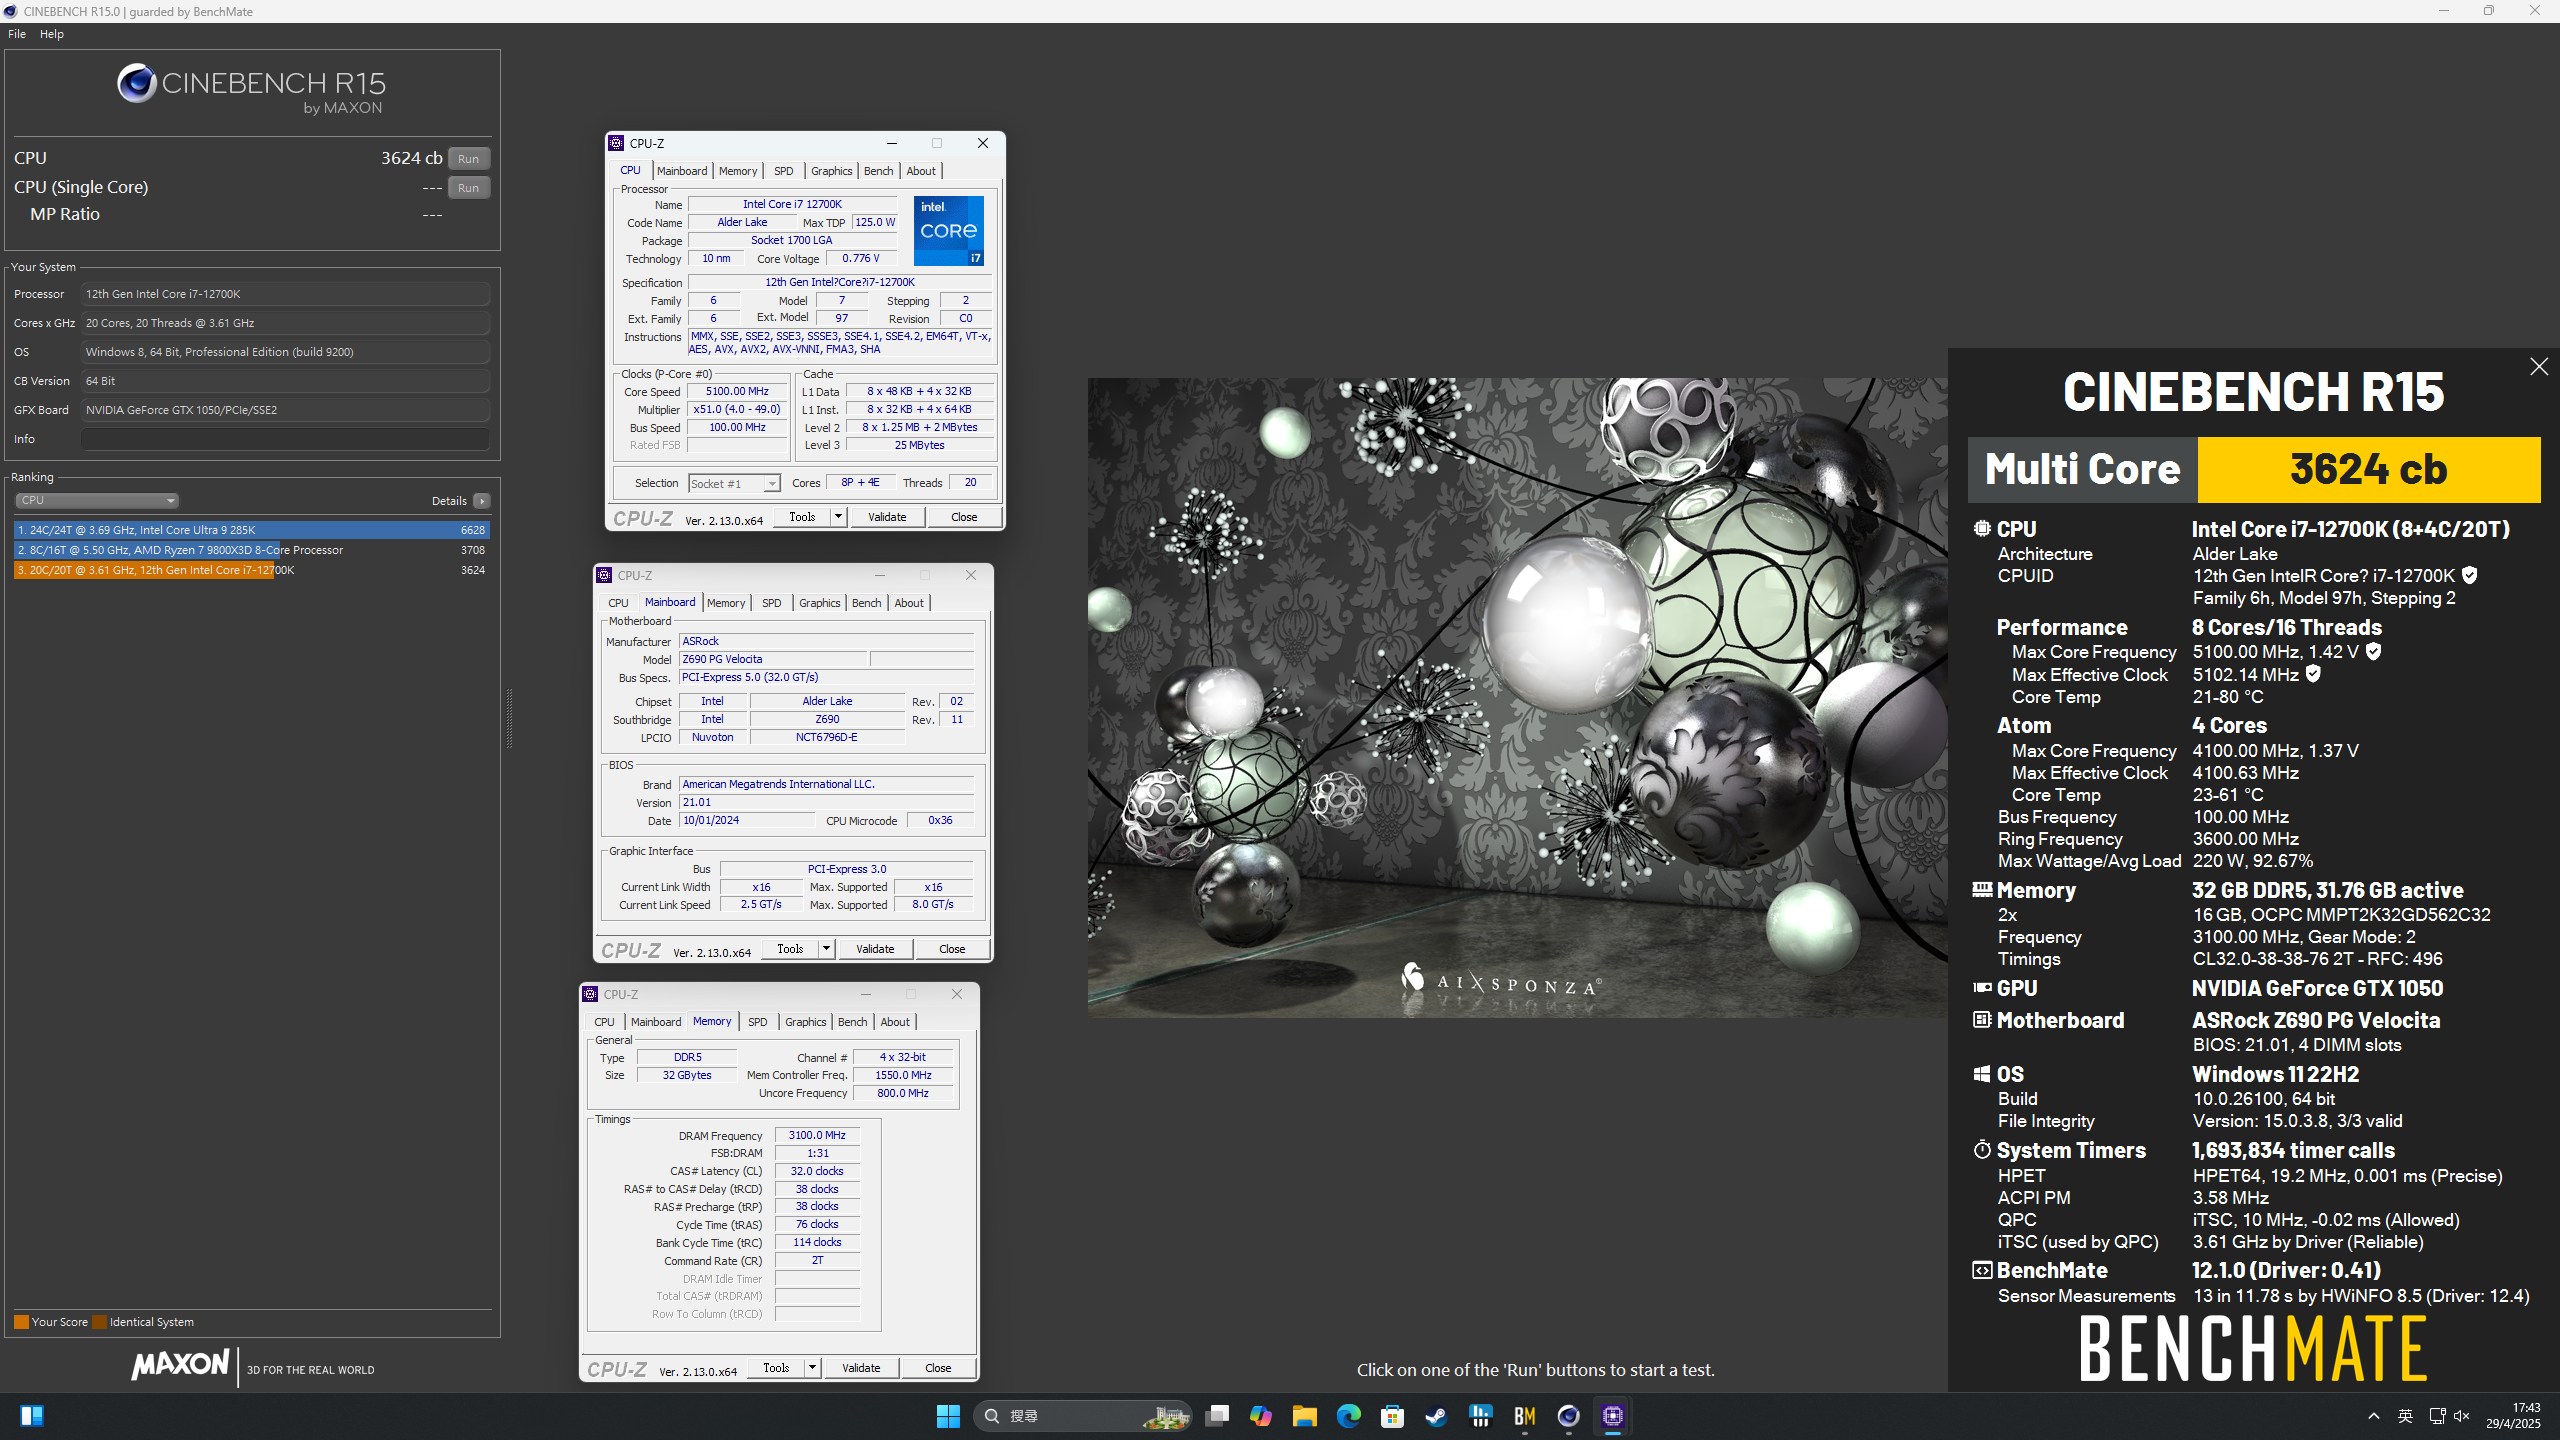
Task: Open Socket #1 selection dropdown in CPU-Z
Action: (735, 484)
